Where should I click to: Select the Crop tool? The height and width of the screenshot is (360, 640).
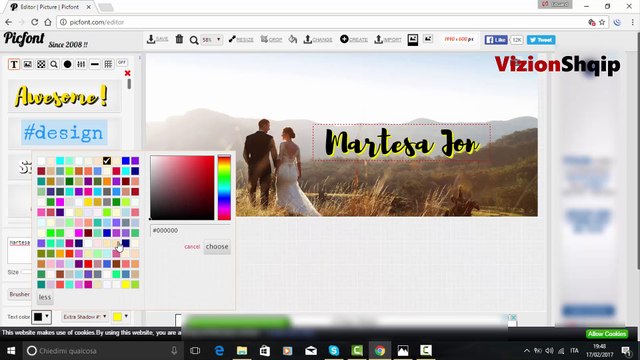click(271, 39)
